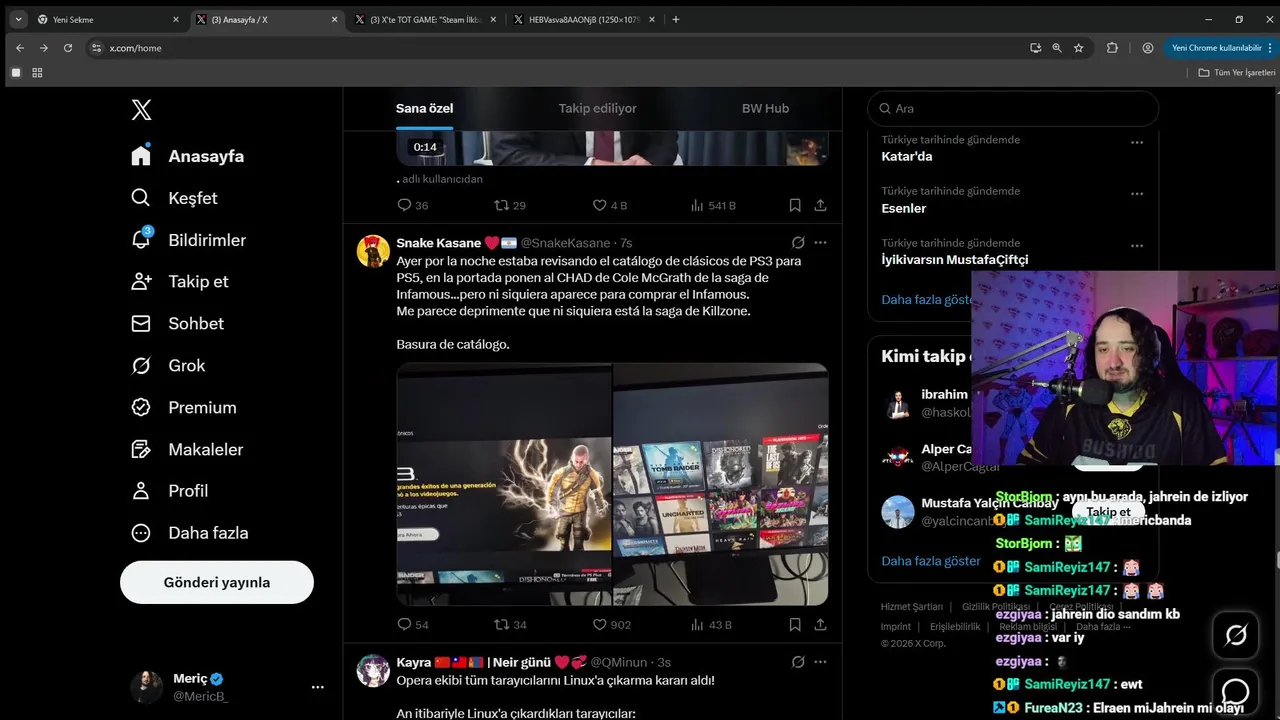Open game catalog image in post

click(x=721, y=484)
